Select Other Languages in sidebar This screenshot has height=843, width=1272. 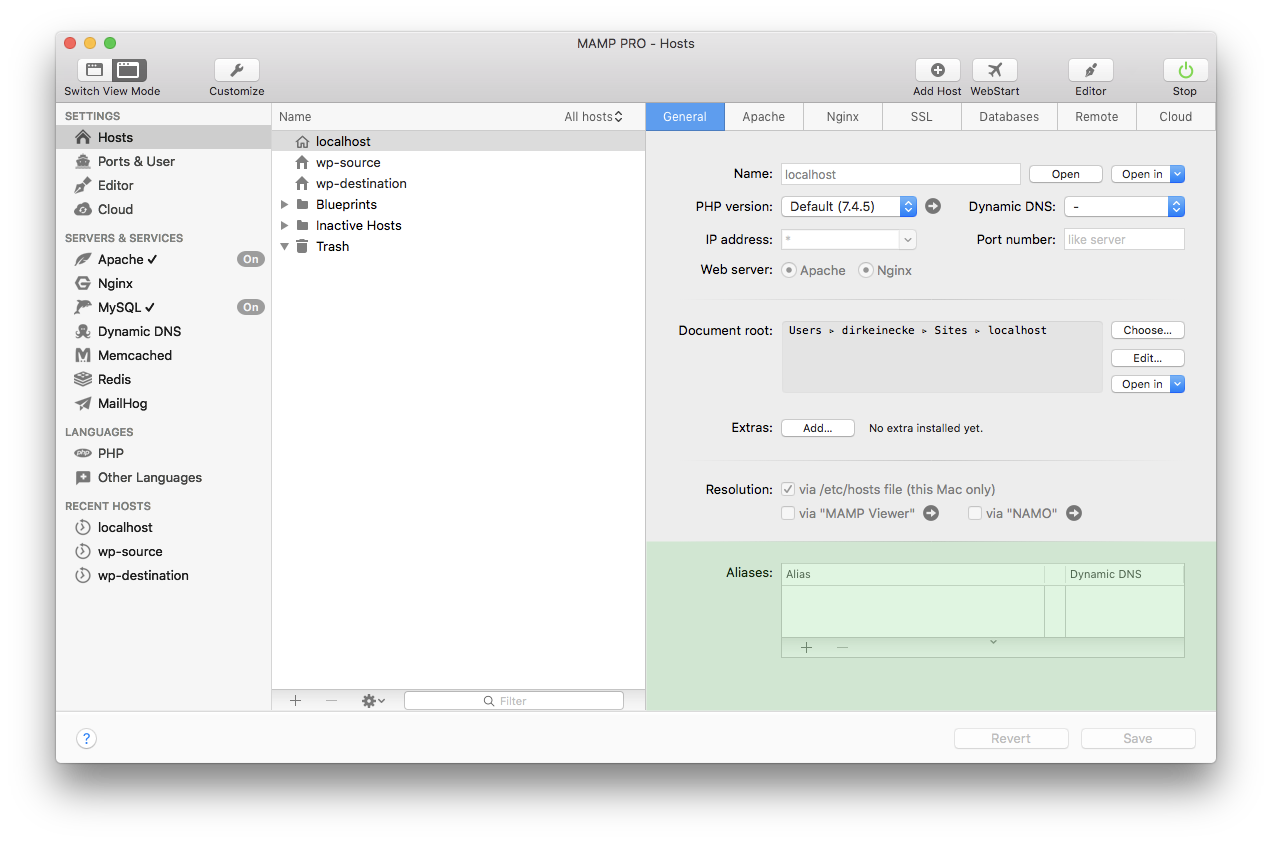tap(163, 477)
